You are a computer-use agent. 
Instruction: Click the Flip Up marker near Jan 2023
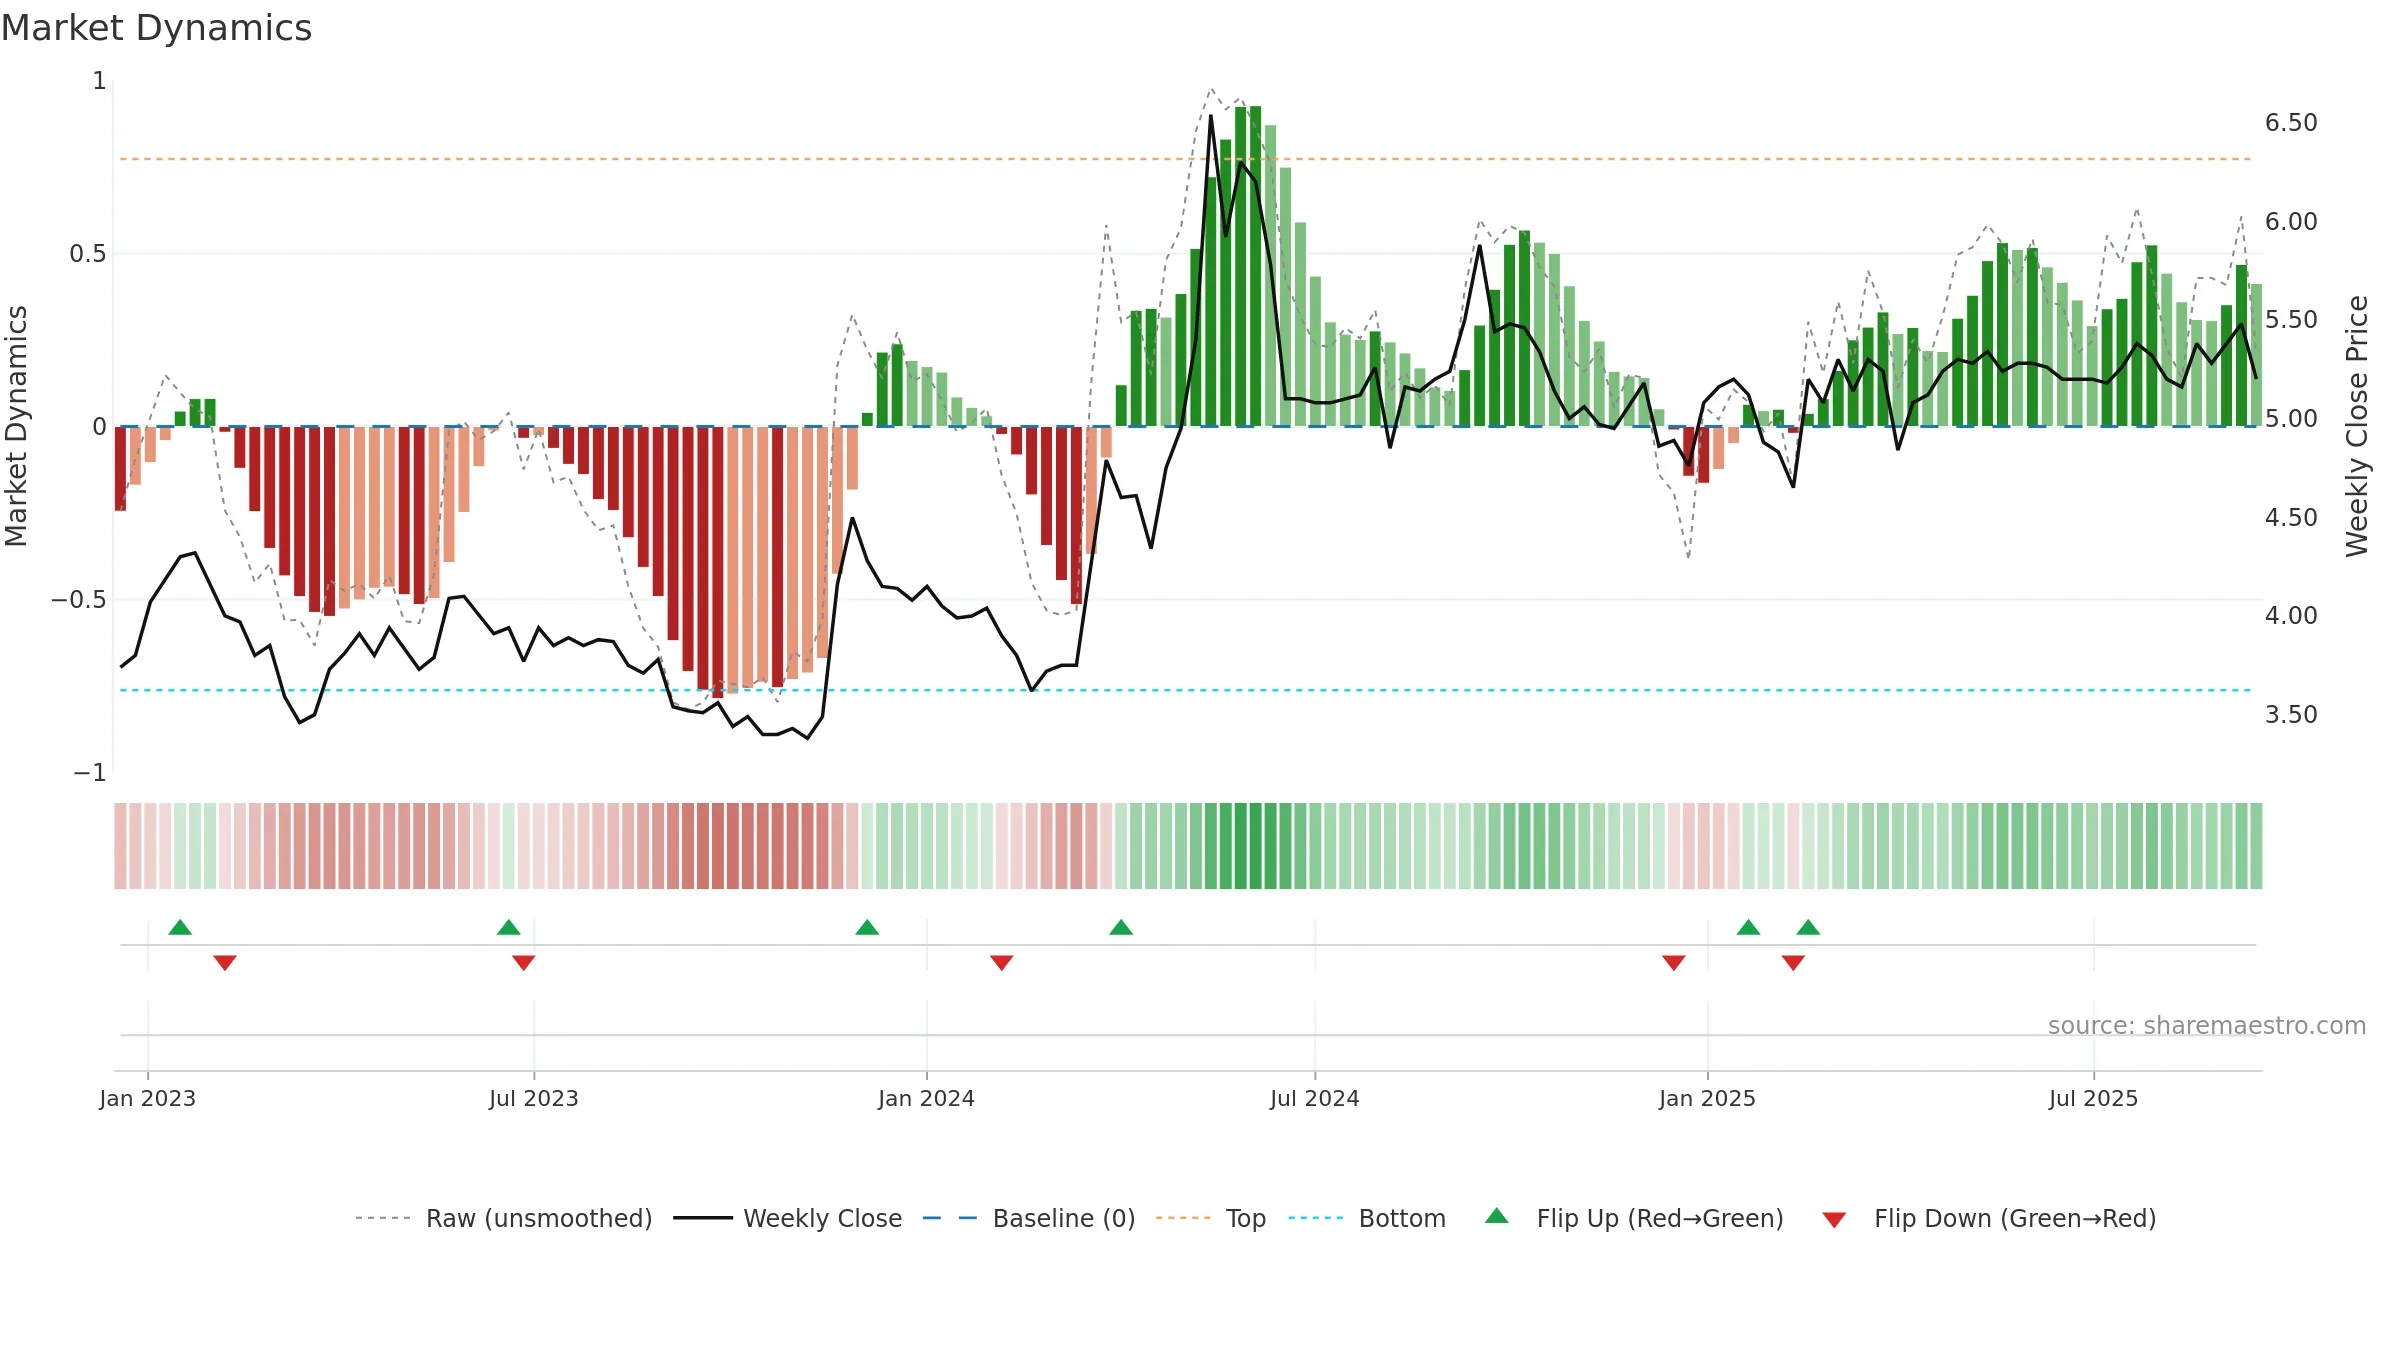(180, 927)
